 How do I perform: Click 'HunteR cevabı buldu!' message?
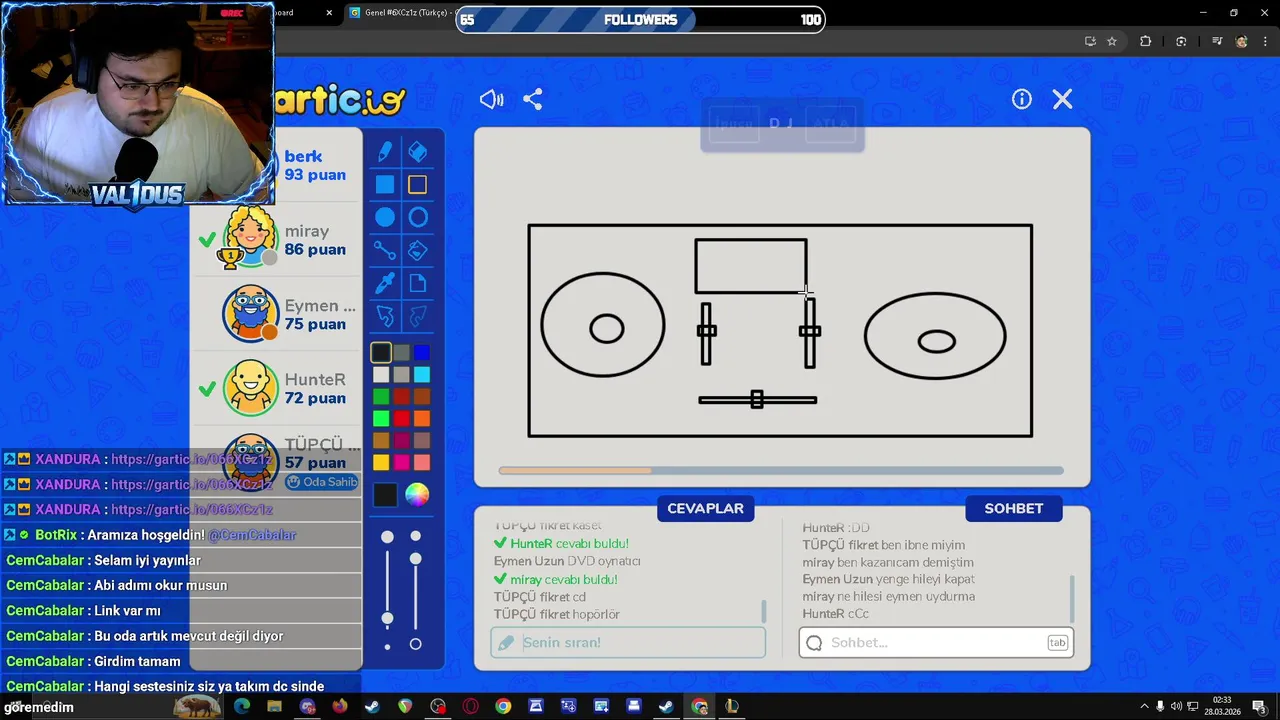point(561,543)
